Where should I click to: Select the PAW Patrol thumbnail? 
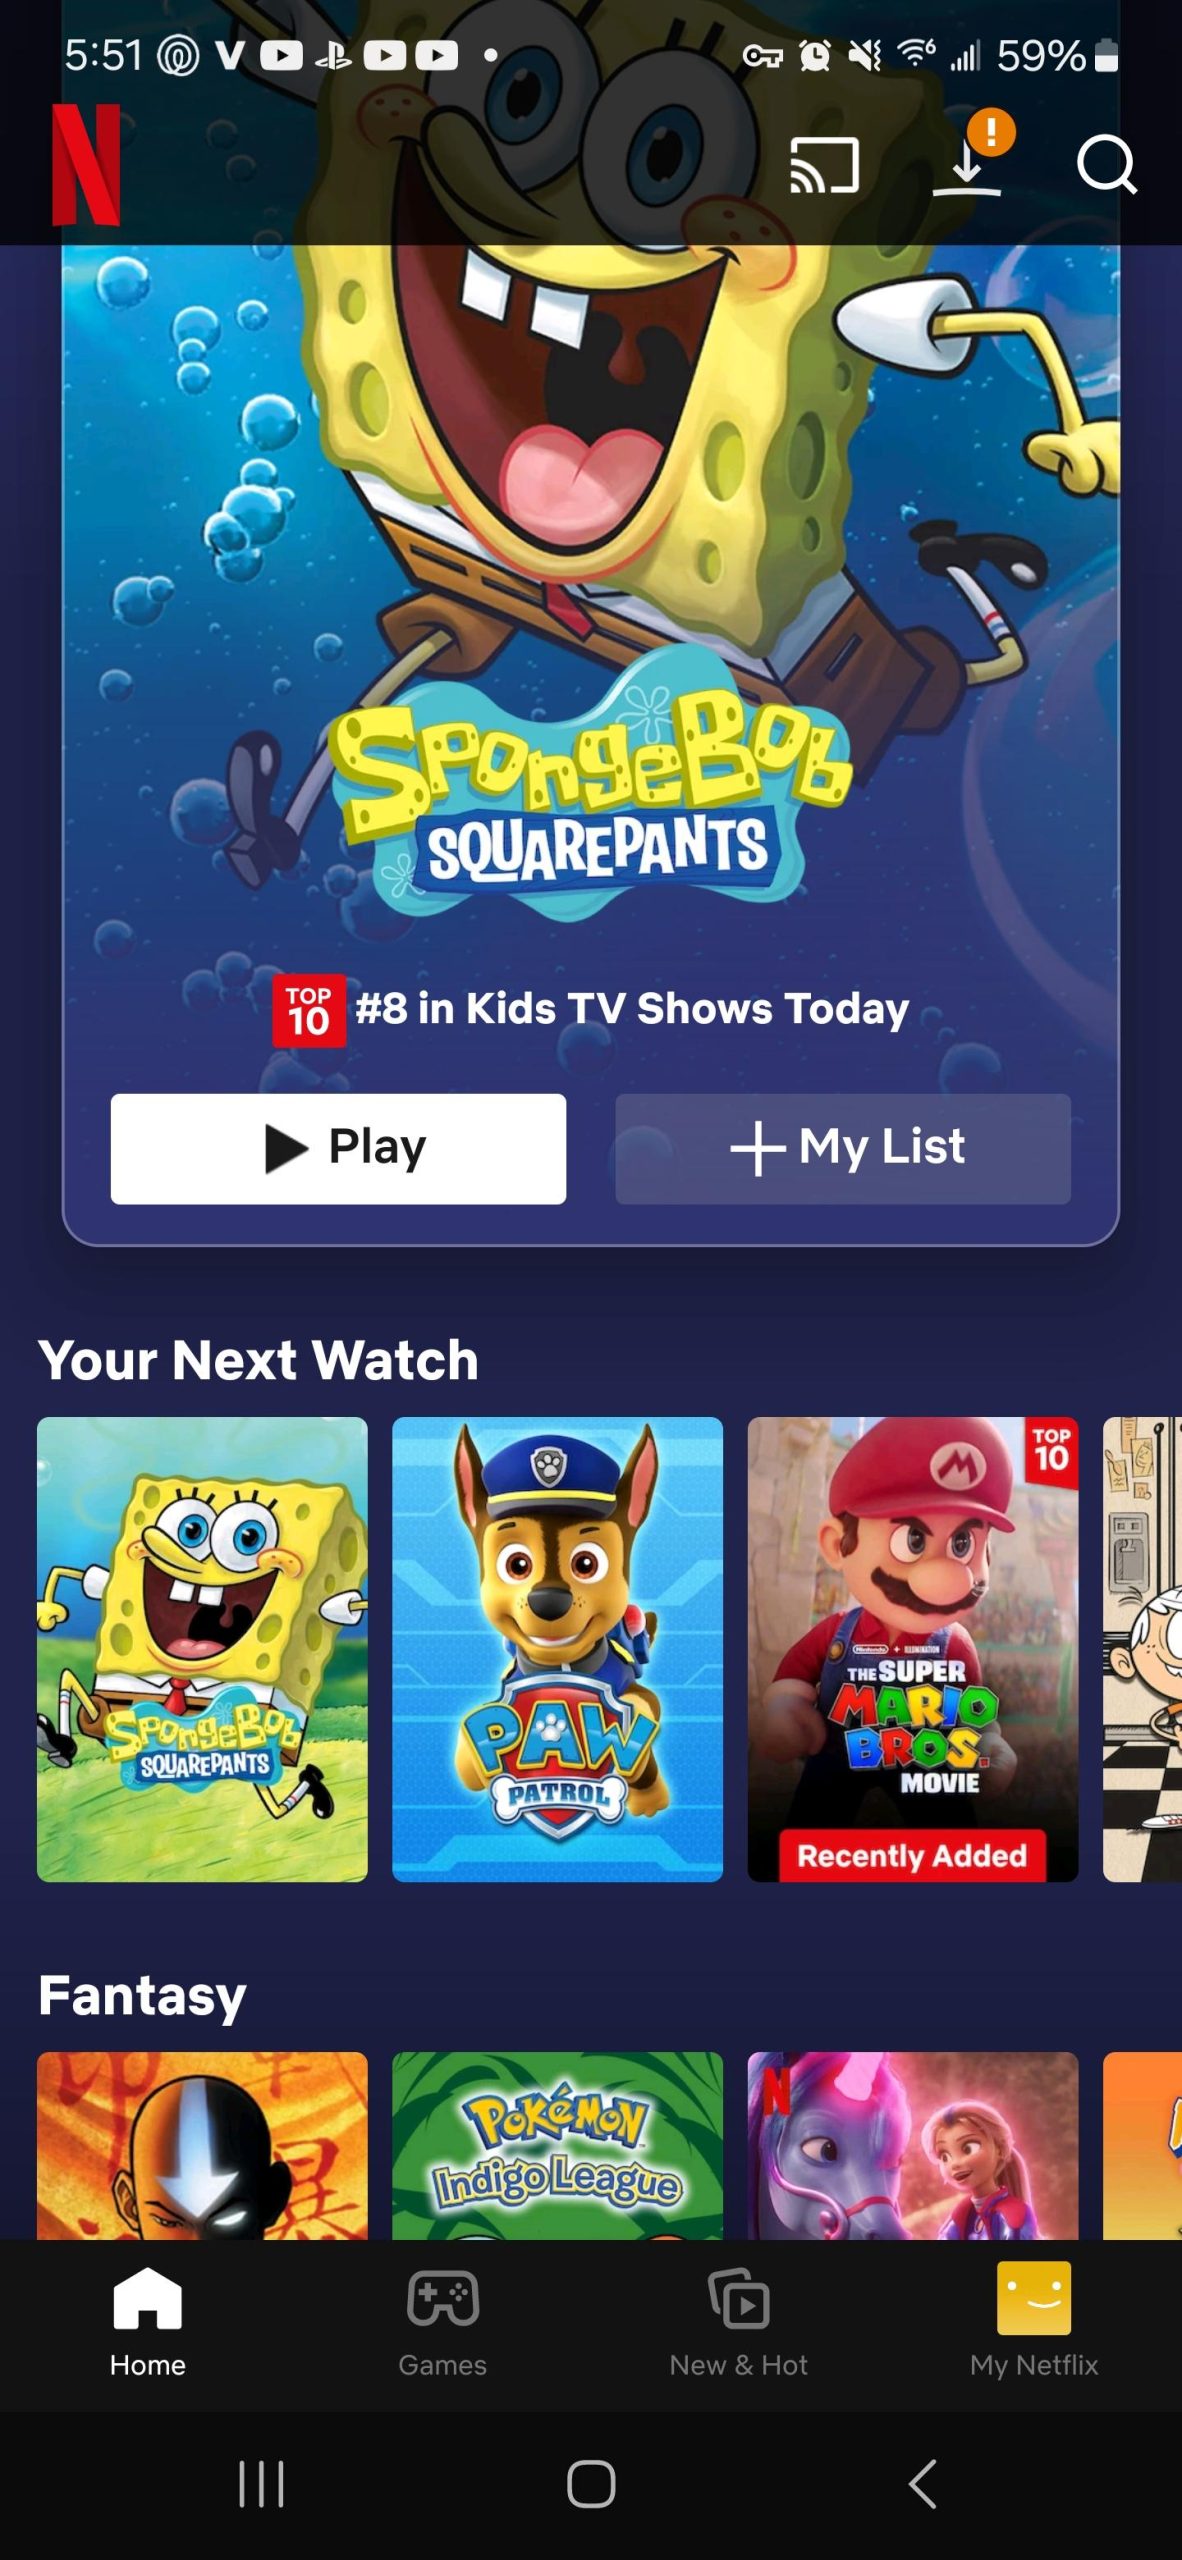pos(557,1649)
